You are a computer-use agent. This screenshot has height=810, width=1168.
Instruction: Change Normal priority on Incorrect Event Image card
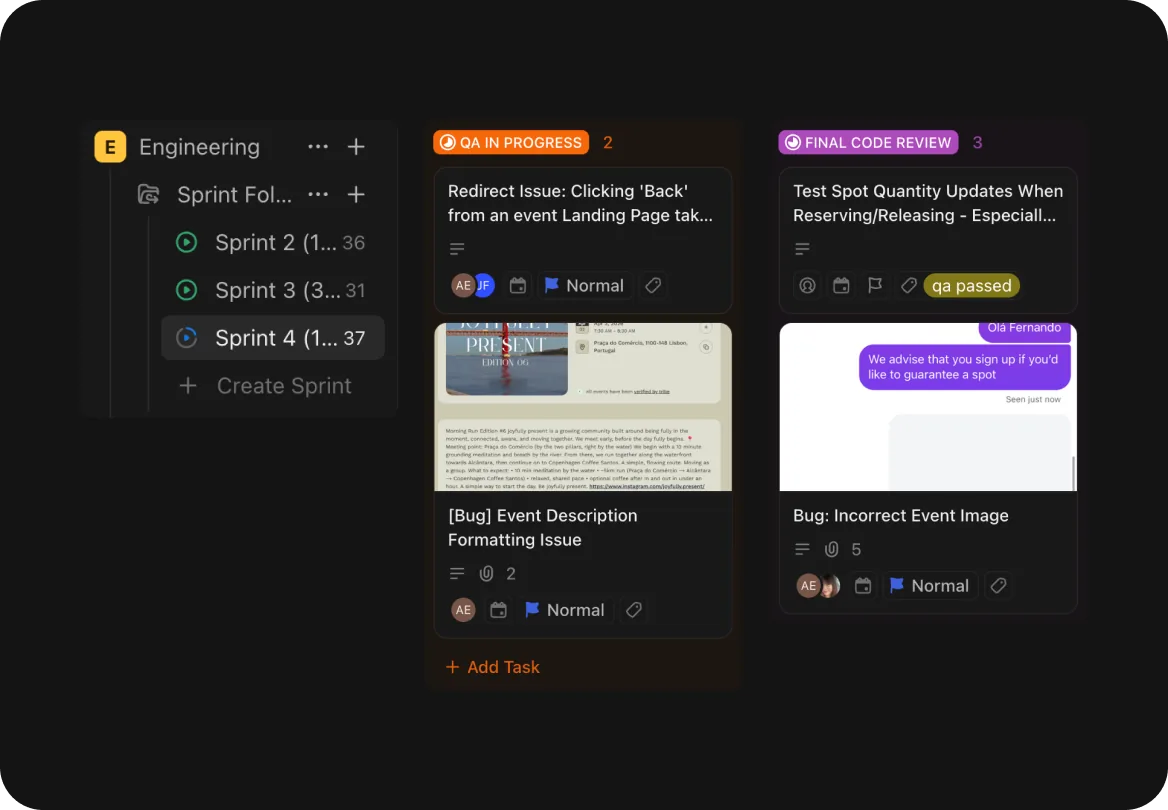point(930,586)
